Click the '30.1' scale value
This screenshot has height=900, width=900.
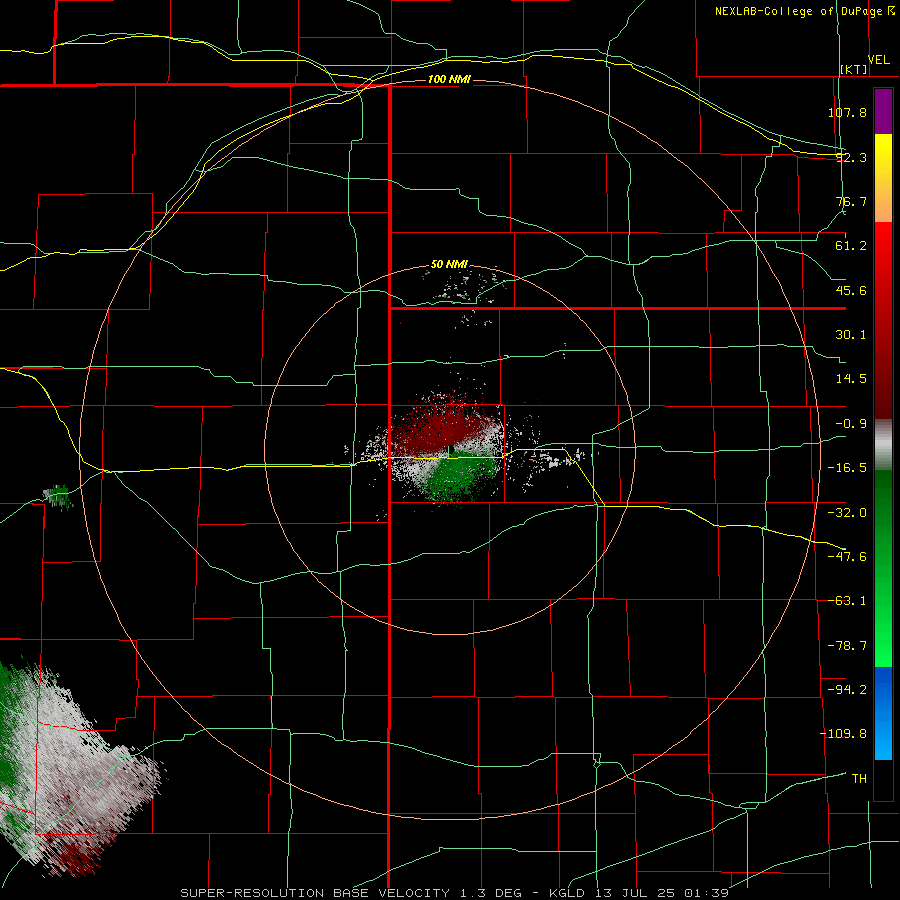pyautogui.click(x=851, y=335)
